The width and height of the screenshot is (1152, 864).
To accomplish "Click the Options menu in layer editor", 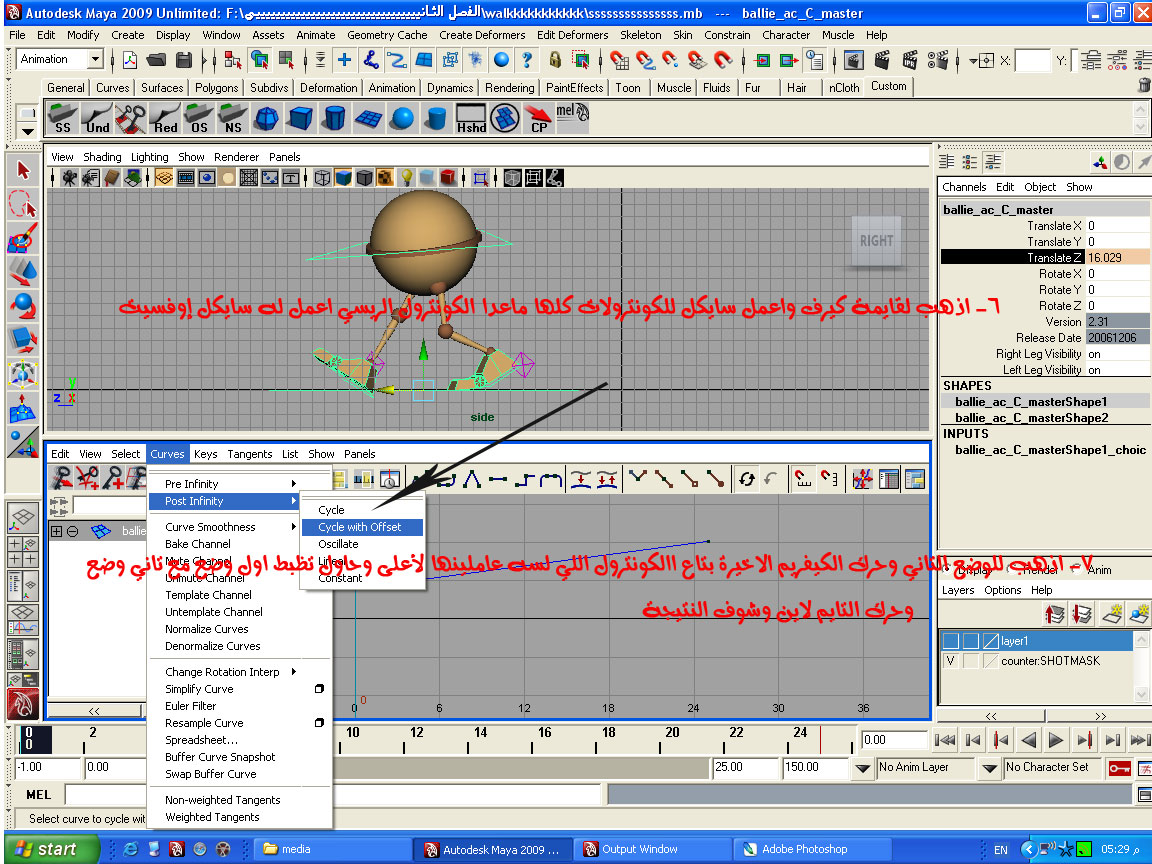I will 1002,590.
